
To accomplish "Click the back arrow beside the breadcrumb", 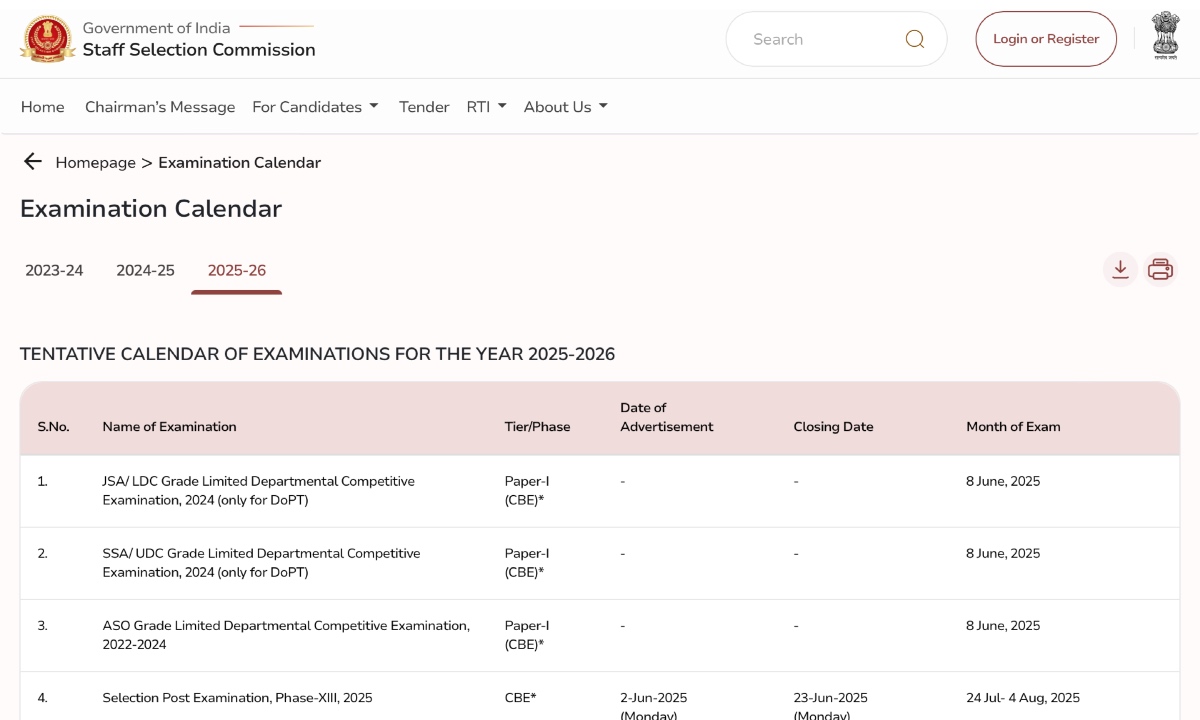I will [32, 161].
